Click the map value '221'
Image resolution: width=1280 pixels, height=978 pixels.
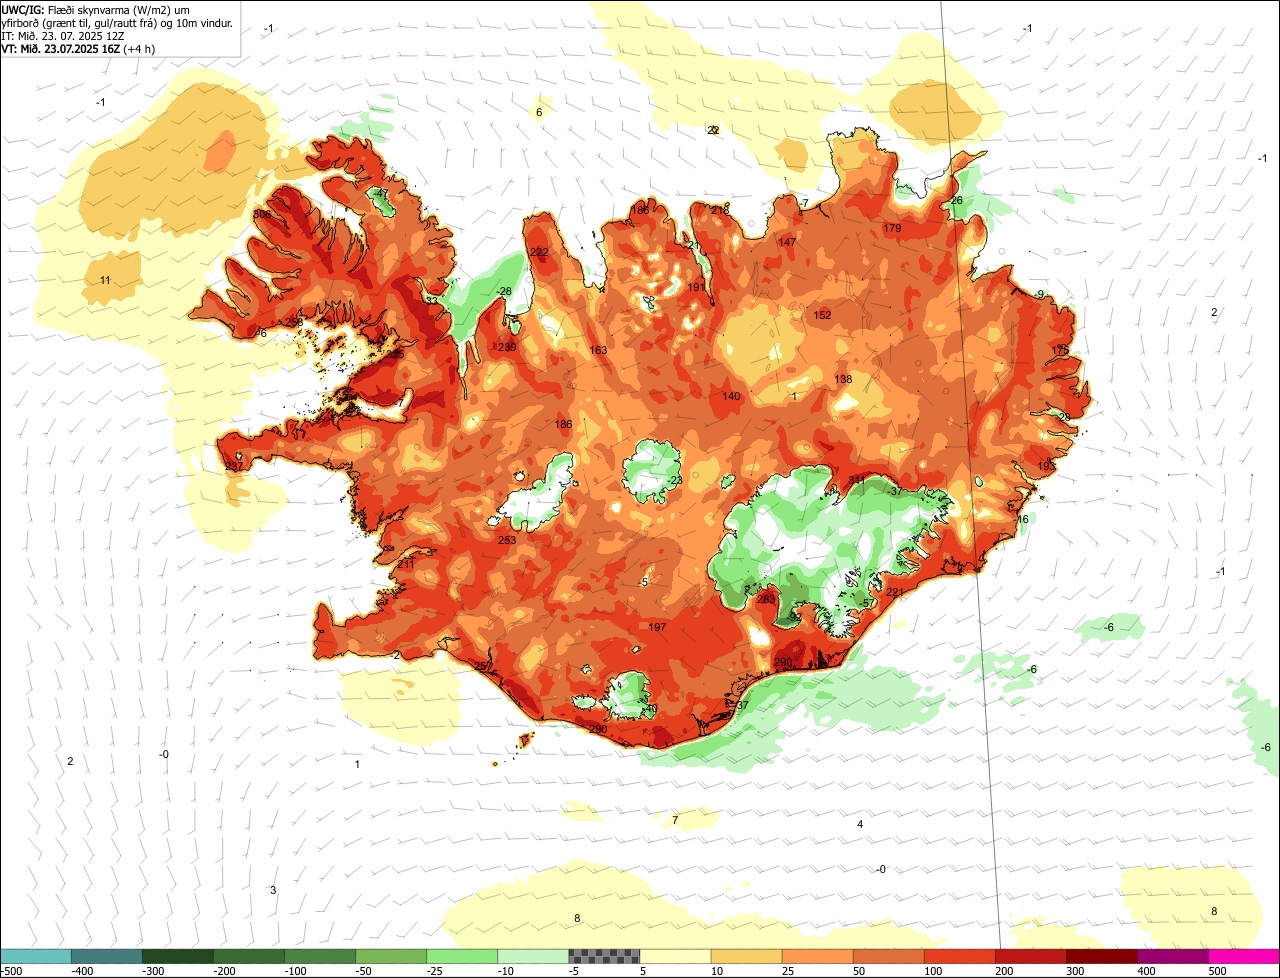[895, 592]
